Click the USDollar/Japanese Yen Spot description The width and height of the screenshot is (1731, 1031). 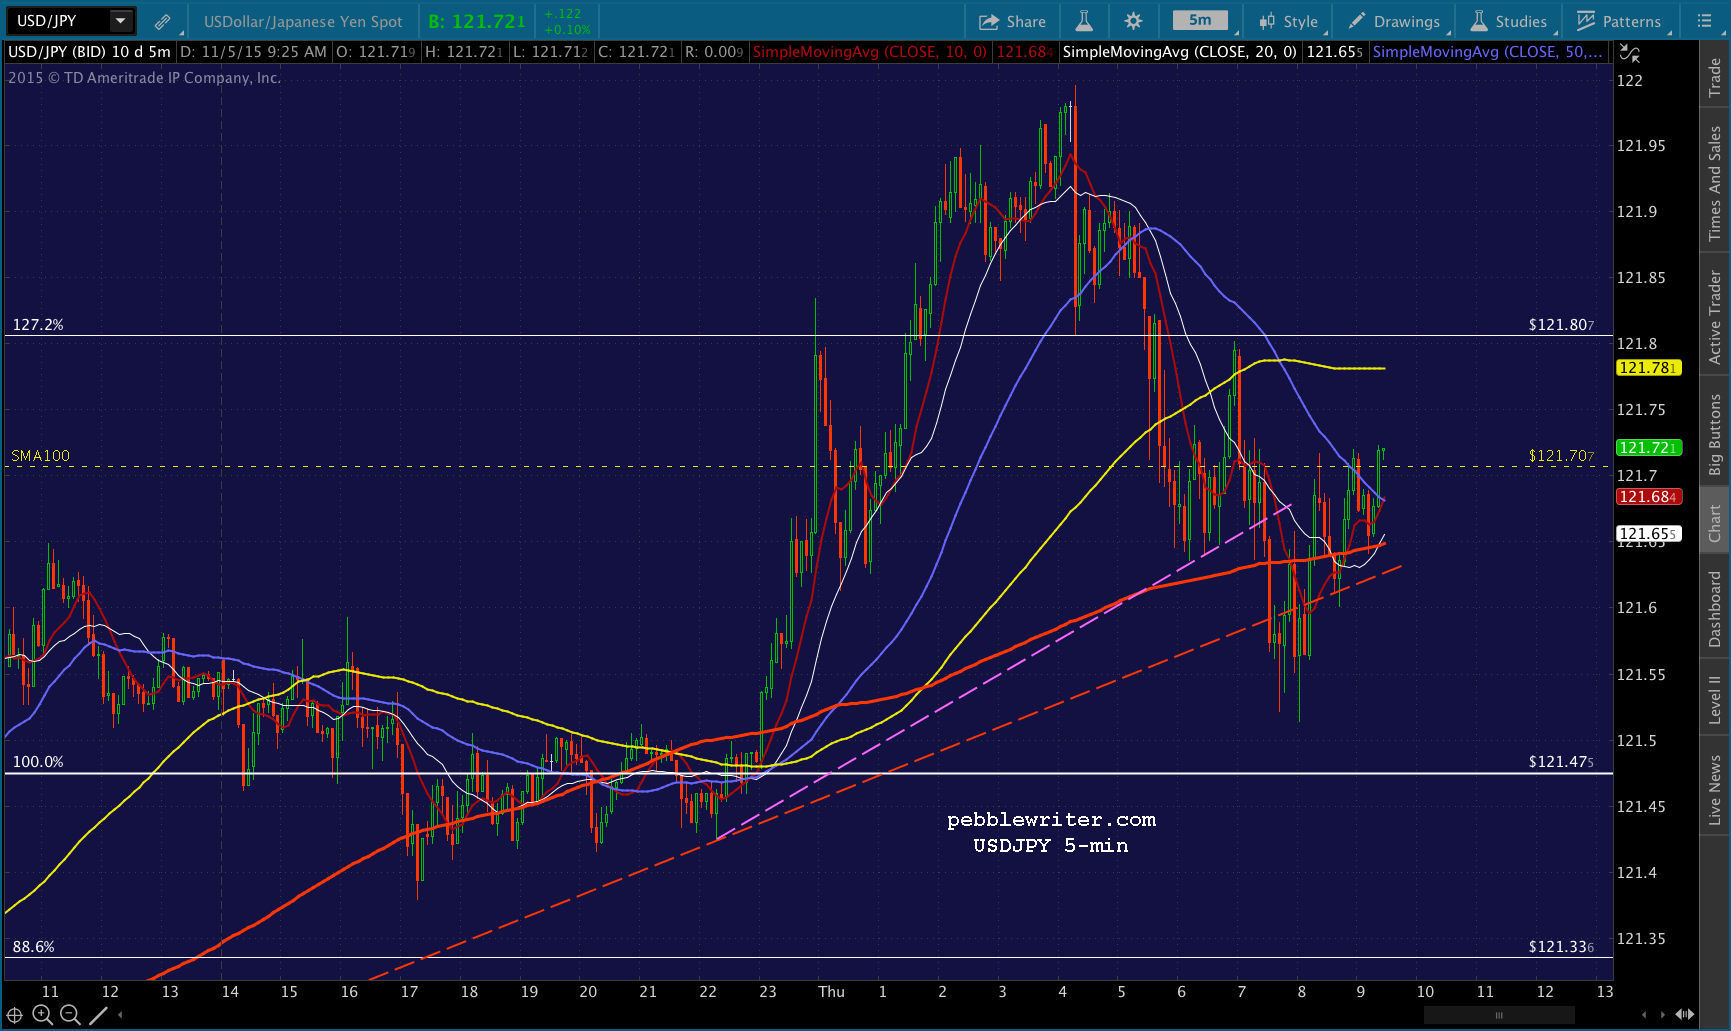(x=303, y=21)
